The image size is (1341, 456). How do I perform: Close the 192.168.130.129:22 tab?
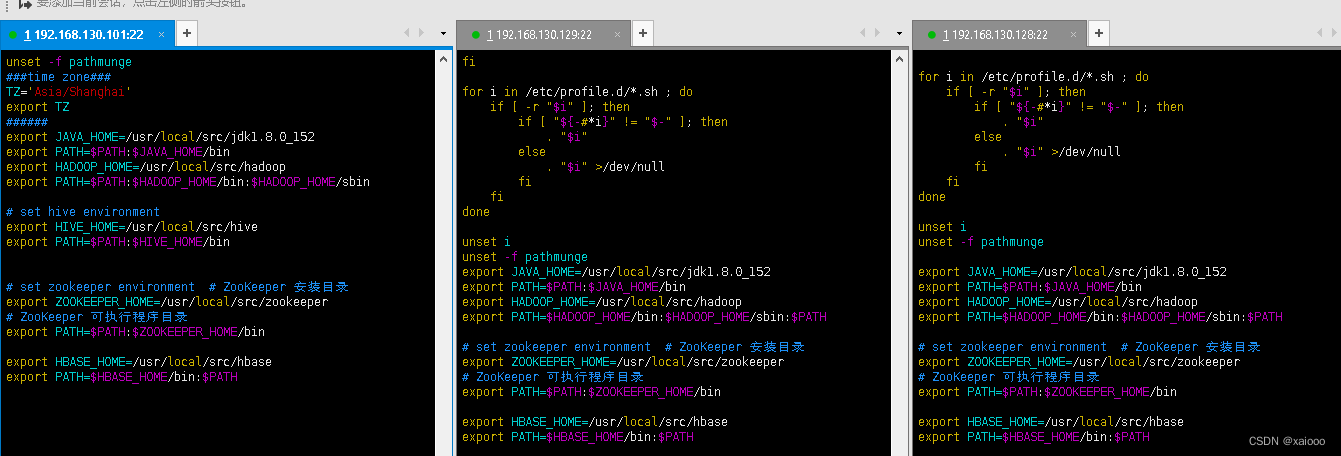[x=618, y=34]
